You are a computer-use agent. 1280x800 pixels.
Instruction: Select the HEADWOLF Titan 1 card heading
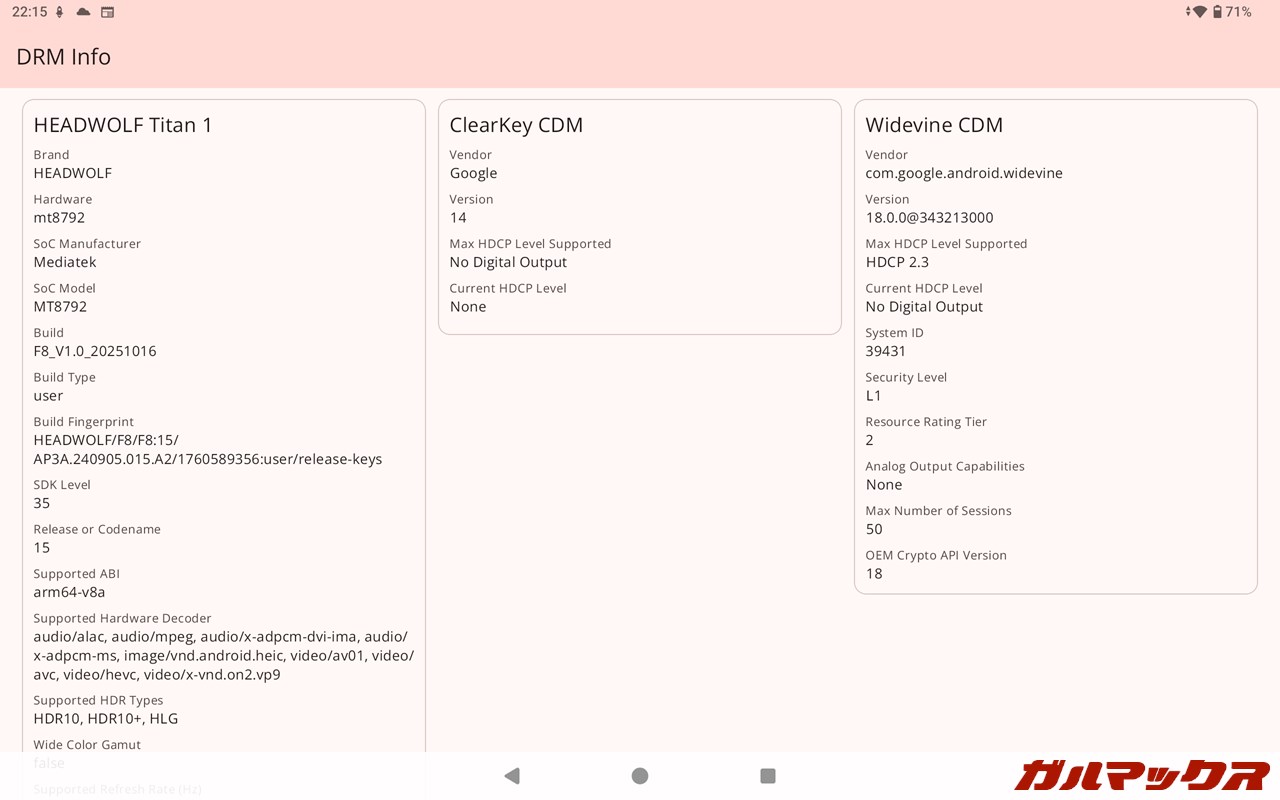click(123, 125)
